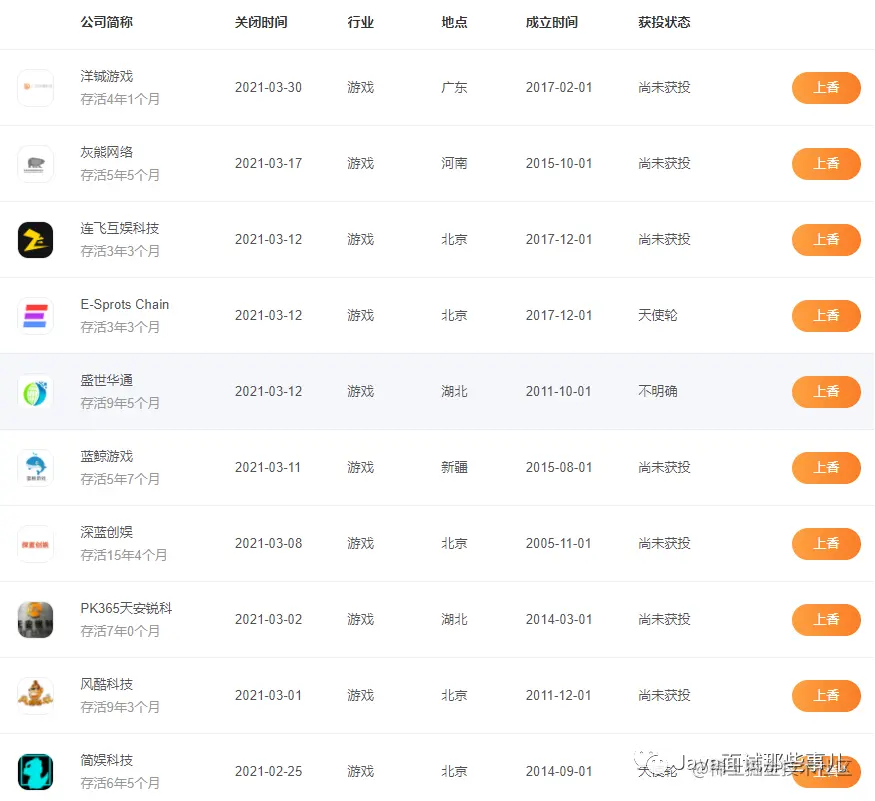Click 上香 for 洋铖游戏

tap(826, 88)
